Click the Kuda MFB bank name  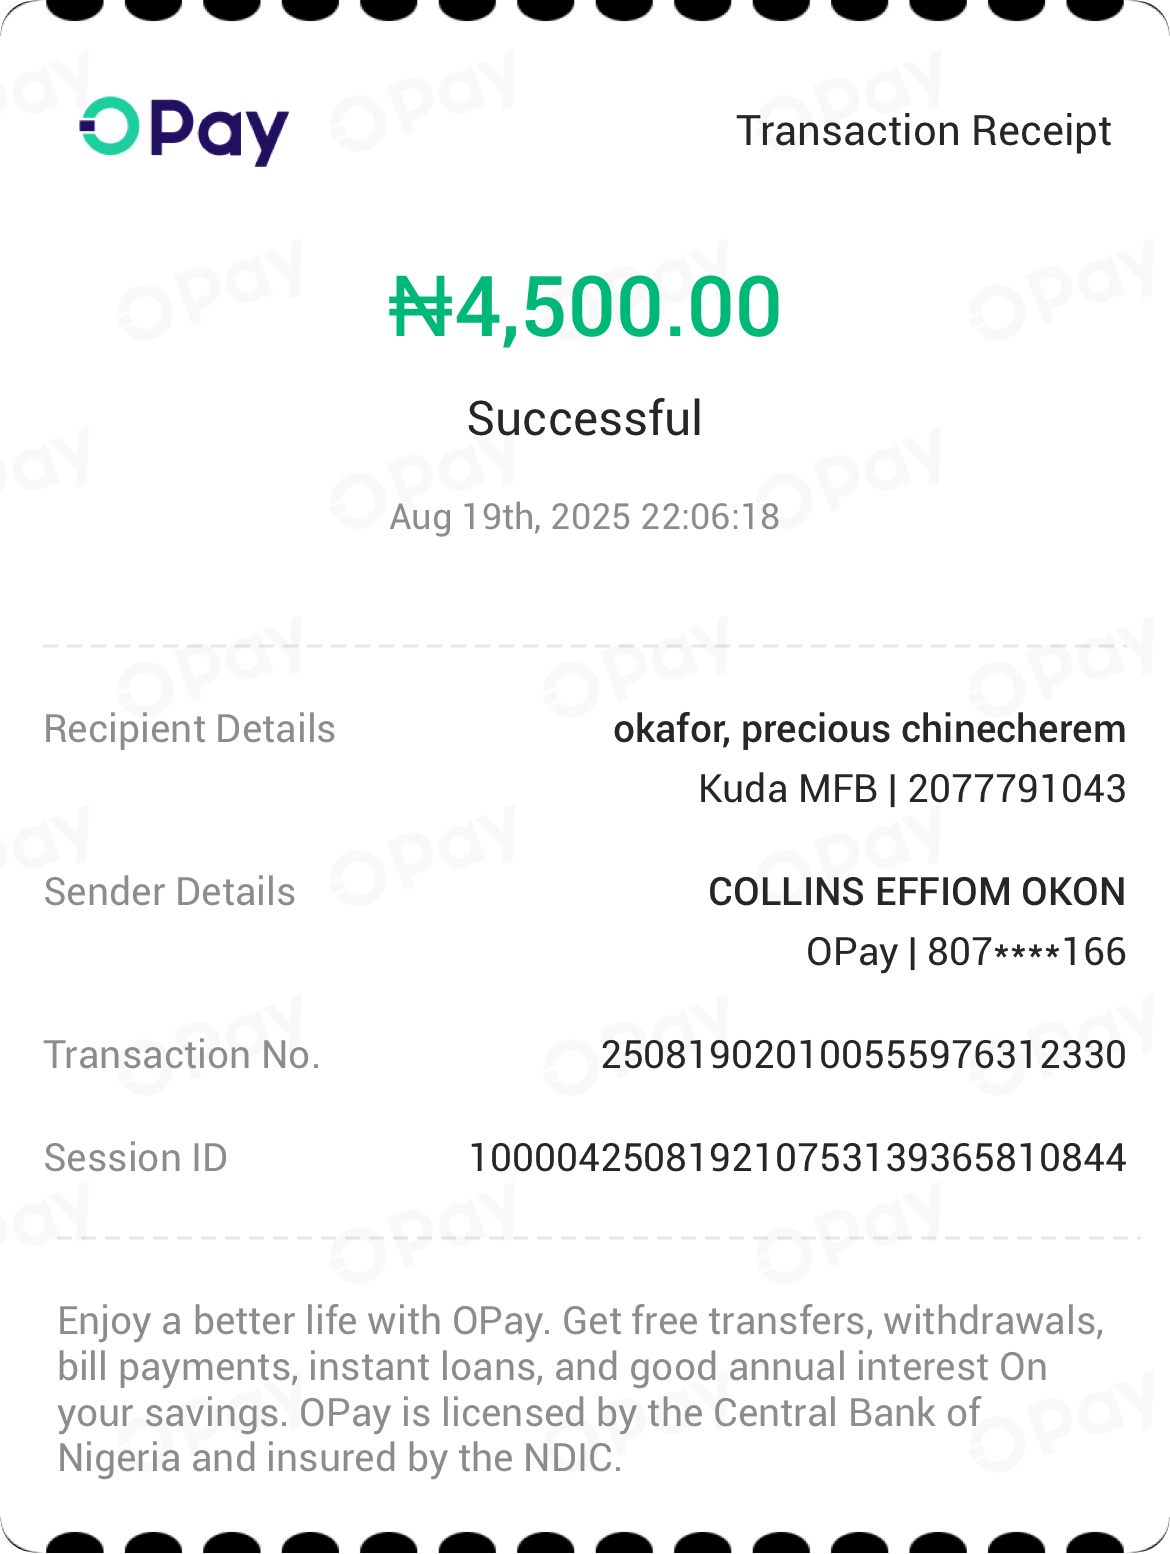787,789
